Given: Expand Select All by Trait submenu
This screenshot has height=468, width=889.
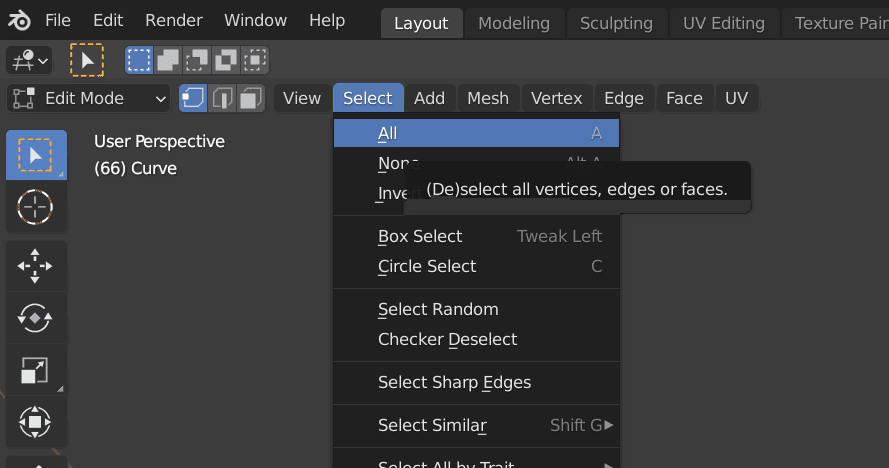Looking at the screenshot, I should point(476,463).
